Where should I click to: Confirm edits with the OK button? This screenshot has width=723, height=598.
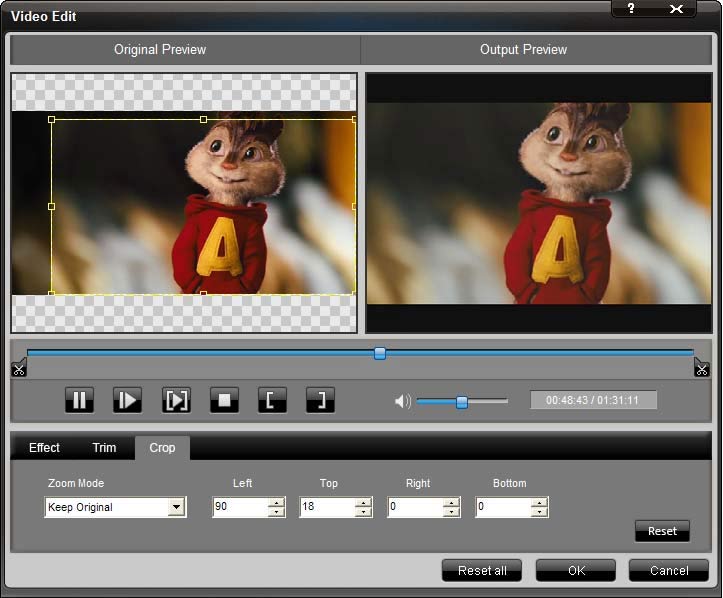tap(576, 570)
